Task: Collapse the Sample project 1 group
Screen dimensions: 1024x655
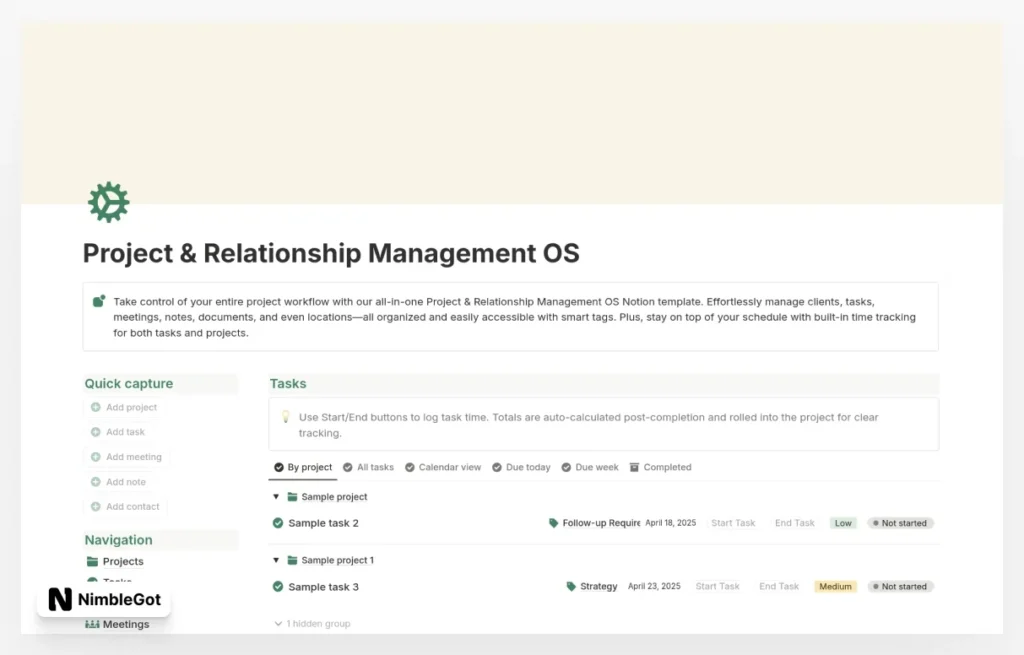Action: click(275, 560)
